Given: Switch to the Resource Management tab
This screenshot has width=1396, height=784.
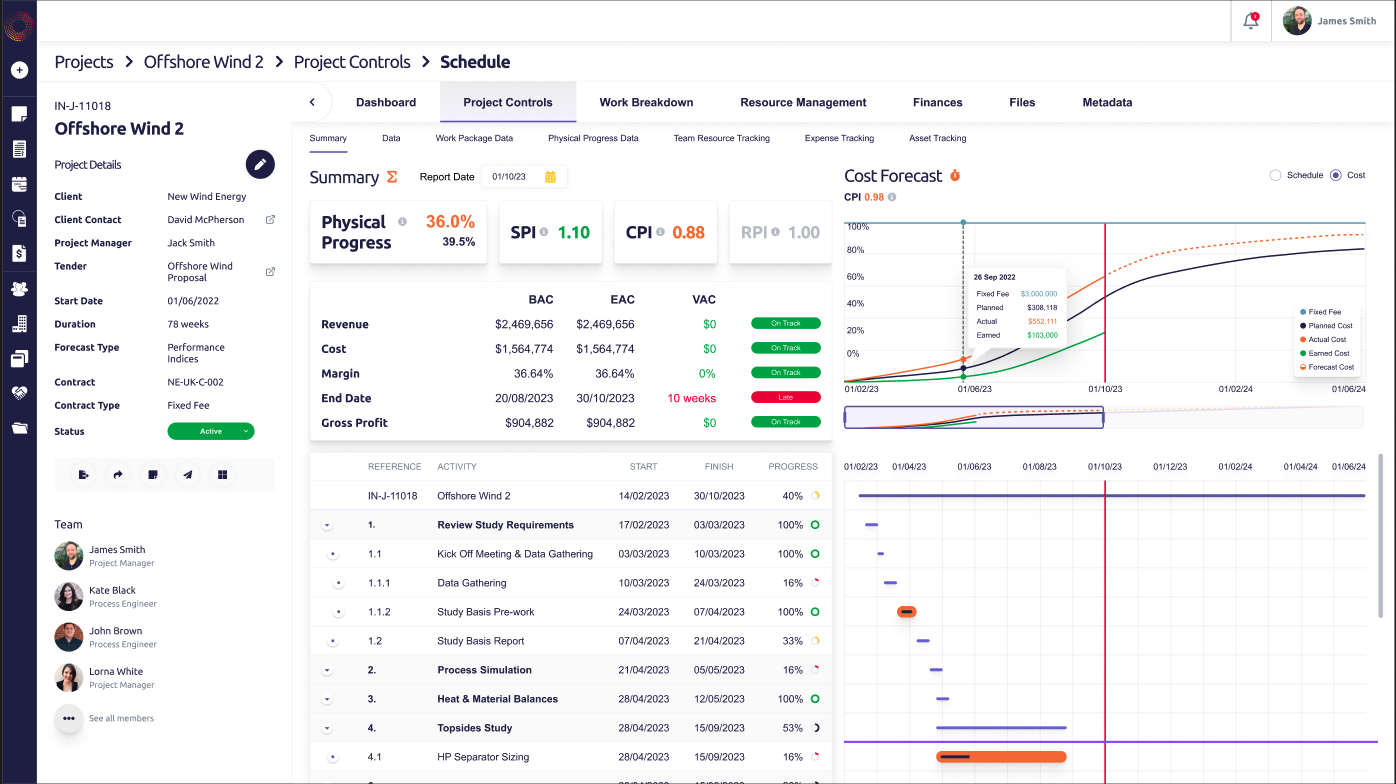Looking at the screenshot, I should pos(803,102).
